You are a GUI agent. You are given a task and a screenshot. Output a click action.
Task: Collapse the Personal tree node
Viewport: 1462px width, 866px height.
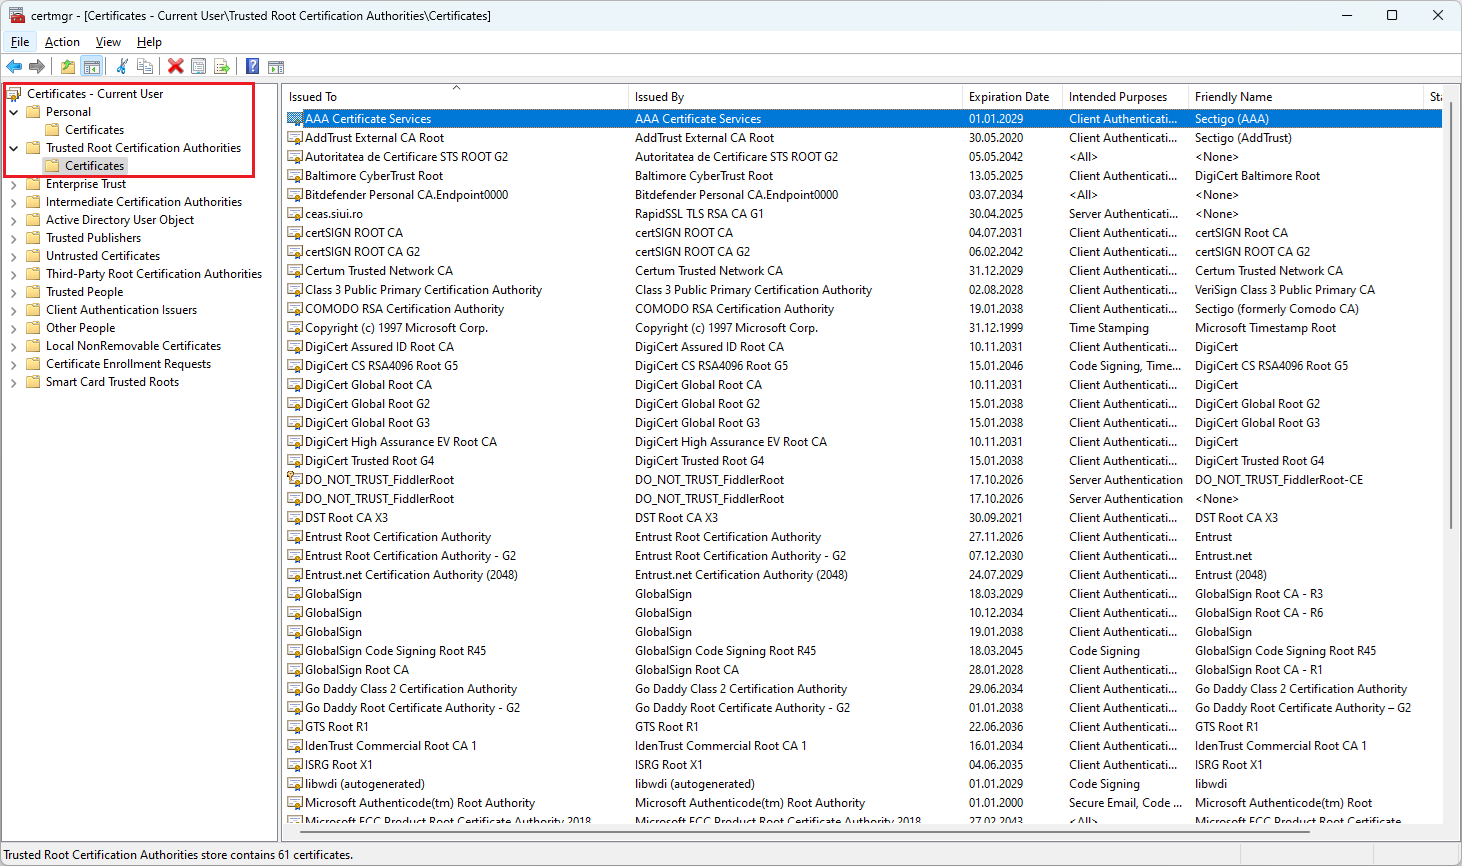(14, 112)
